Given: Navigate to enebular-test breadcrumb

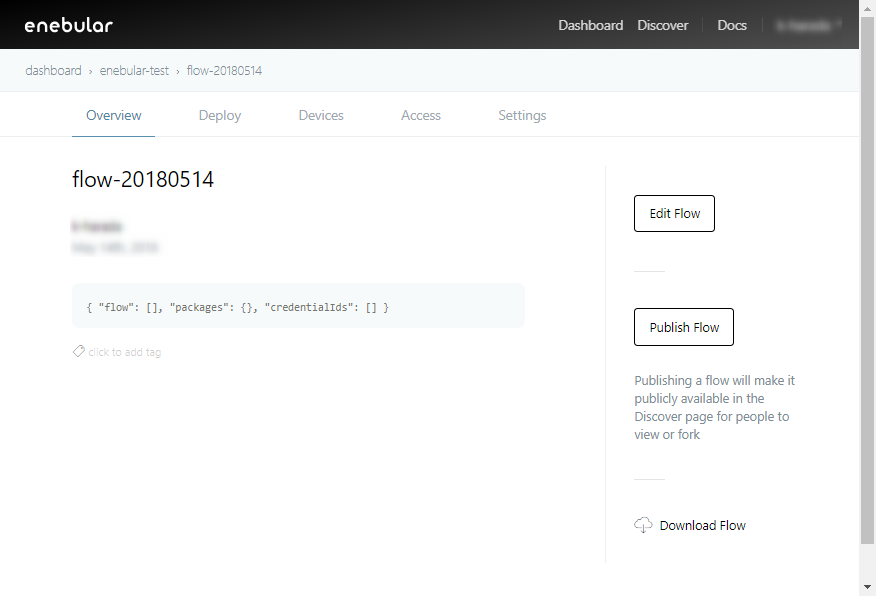Looking at the screenshot, I should pos(134,71).
